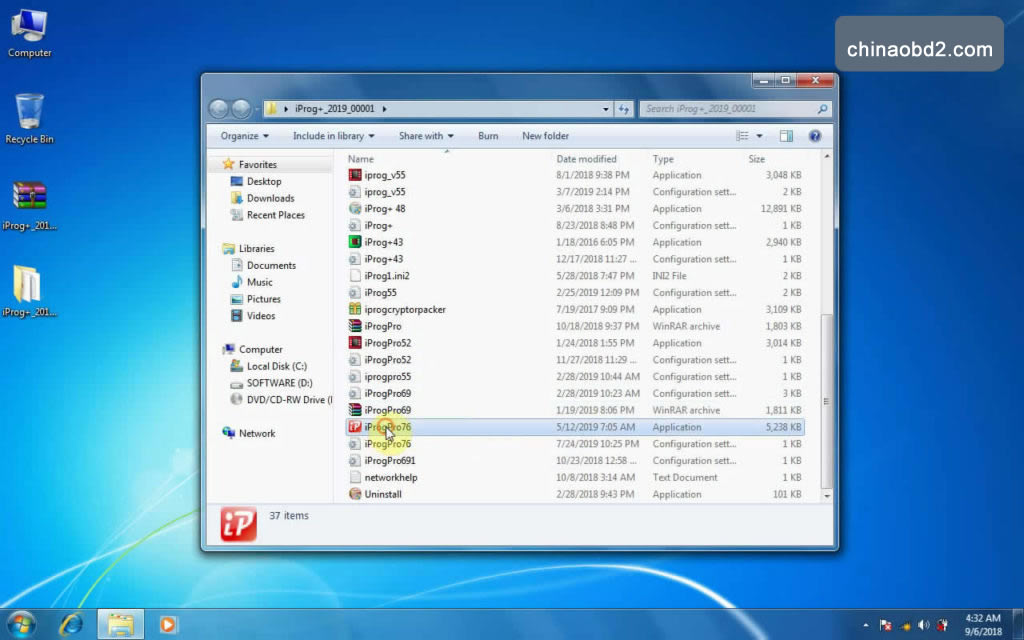
Task: Open Desktop in the navigation pane
Action: [x=264, y=182]
